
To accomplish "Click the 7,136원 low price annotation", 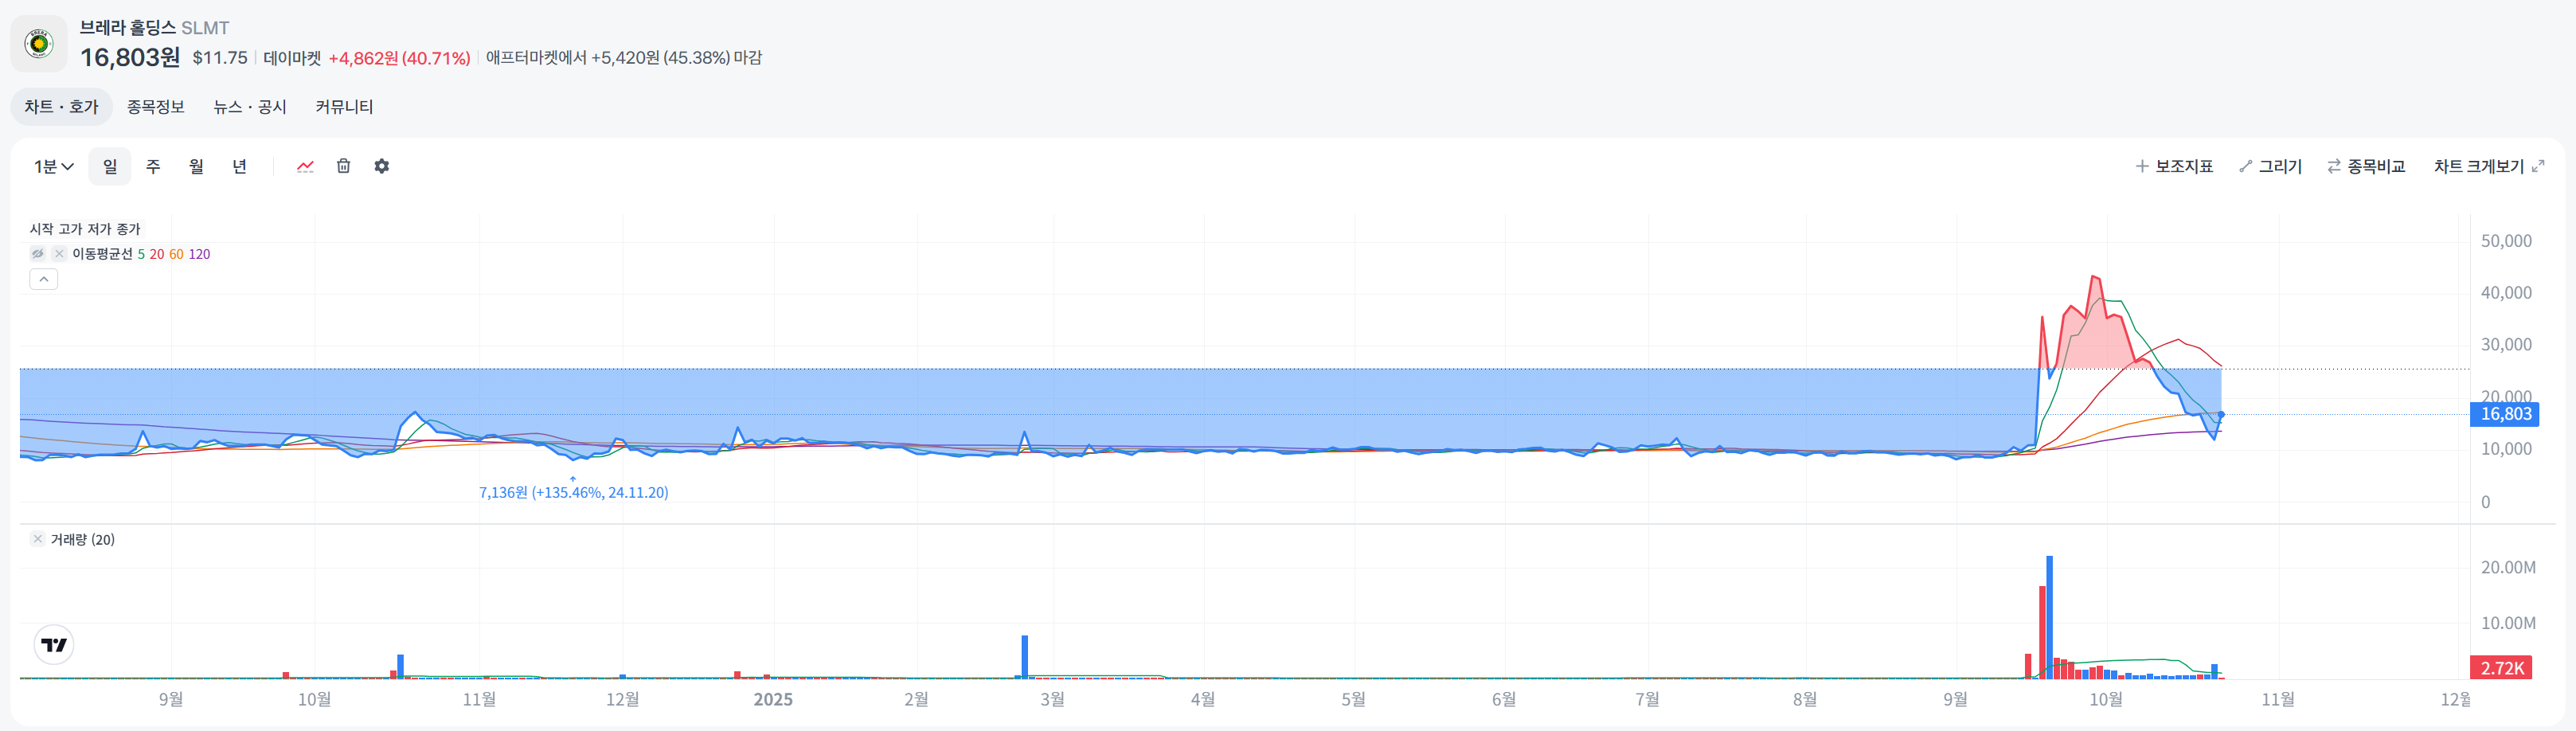I will [x=573, y=492].
